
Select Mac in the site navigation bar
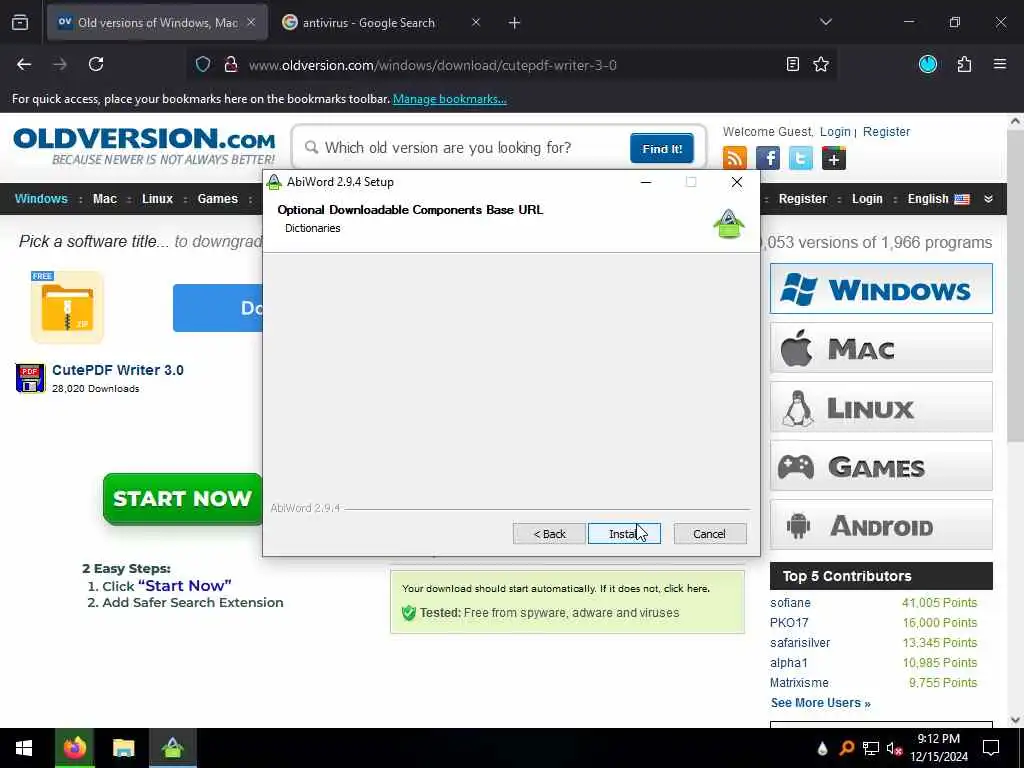[x=104, y=199]
